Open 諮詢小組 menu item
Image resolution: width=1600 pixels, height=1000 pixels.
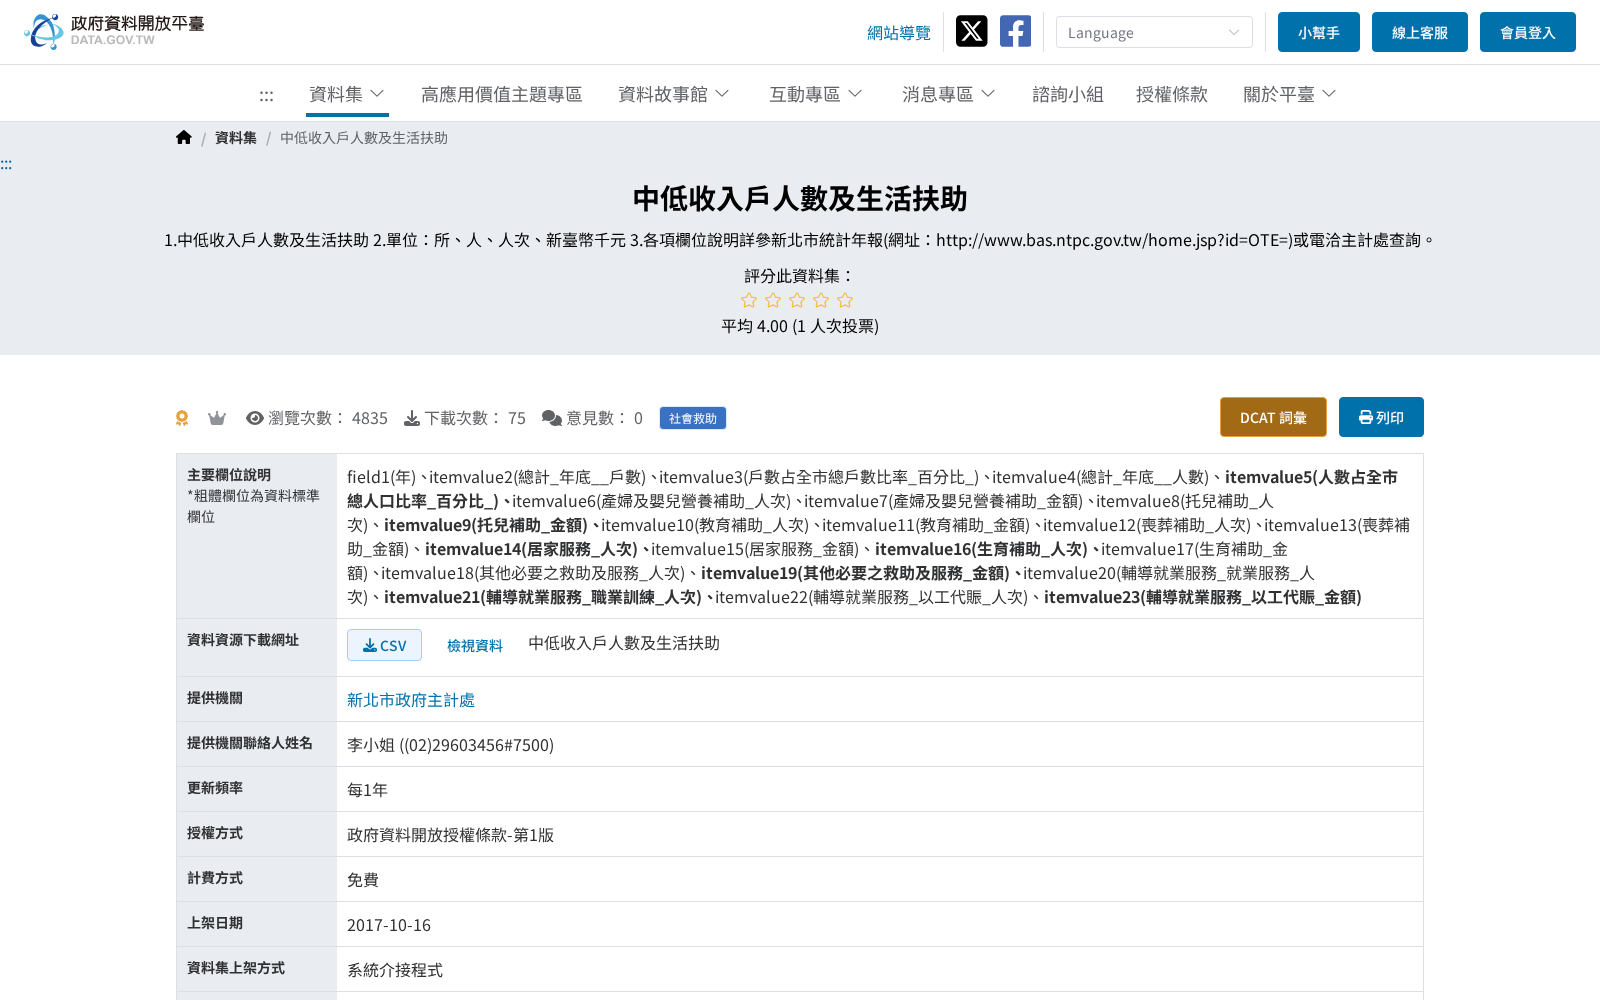[x=1068, y=94]
